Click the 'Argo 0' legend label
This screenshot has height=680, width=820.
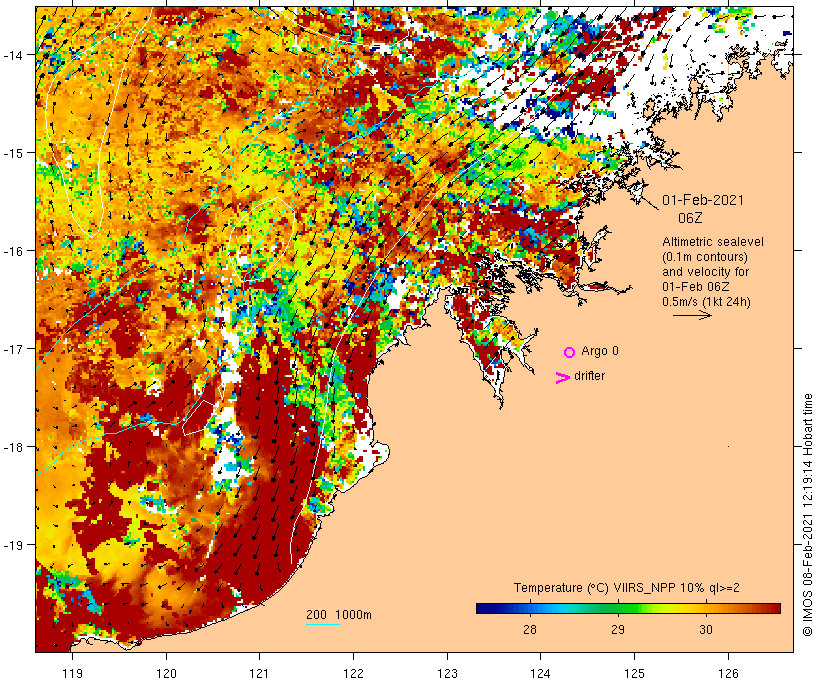click(x=600, y=350)
